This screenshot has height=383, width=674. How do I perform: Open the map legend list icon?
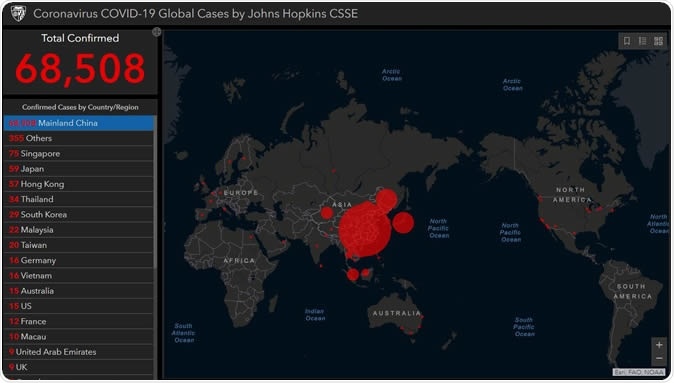[642, 41]
